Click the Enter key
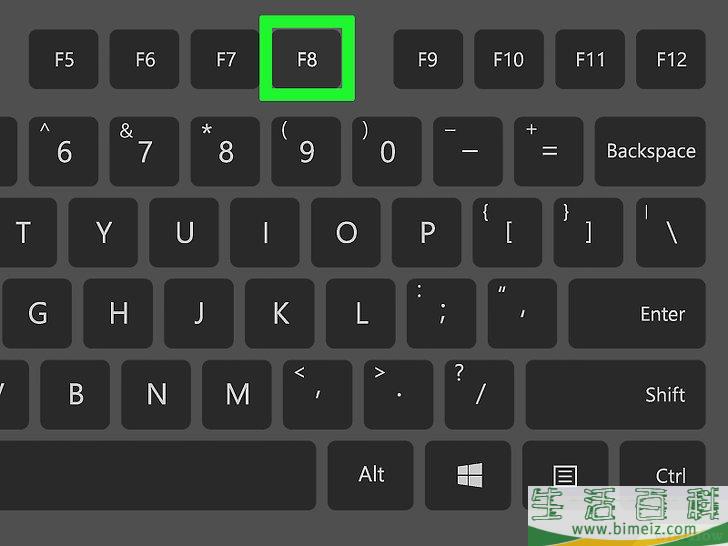 [x=637, y=313]
